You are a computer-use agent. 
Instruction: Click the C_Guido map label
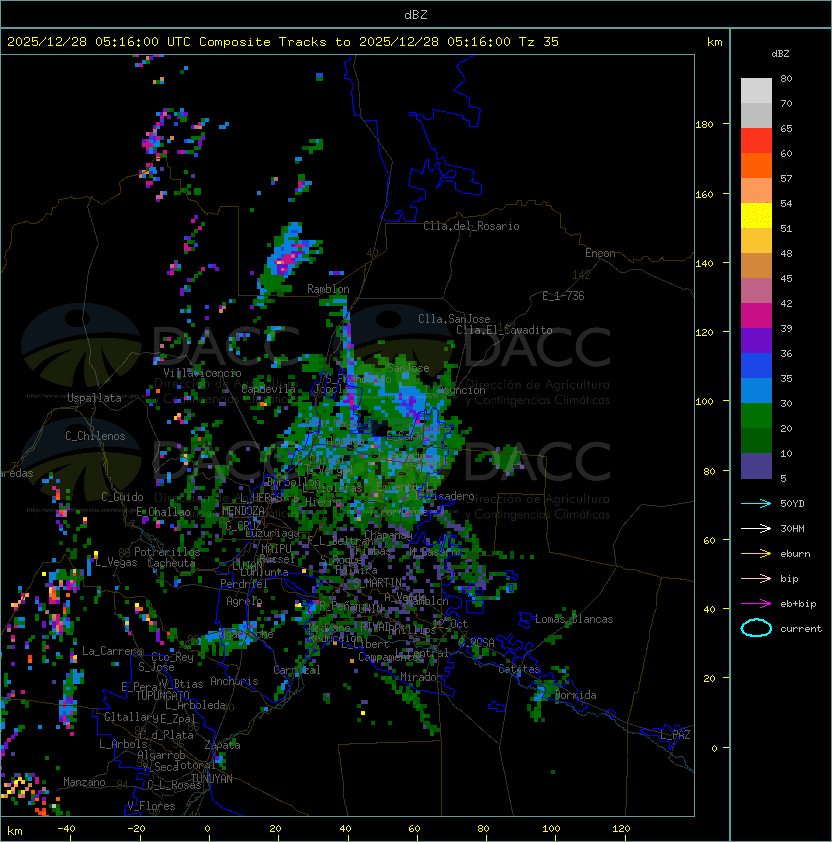(x=122, y=497)
